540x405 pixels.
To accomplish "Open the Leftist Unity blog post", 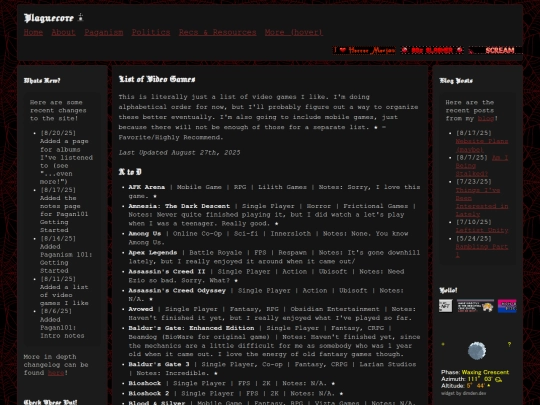I will 482,230.
